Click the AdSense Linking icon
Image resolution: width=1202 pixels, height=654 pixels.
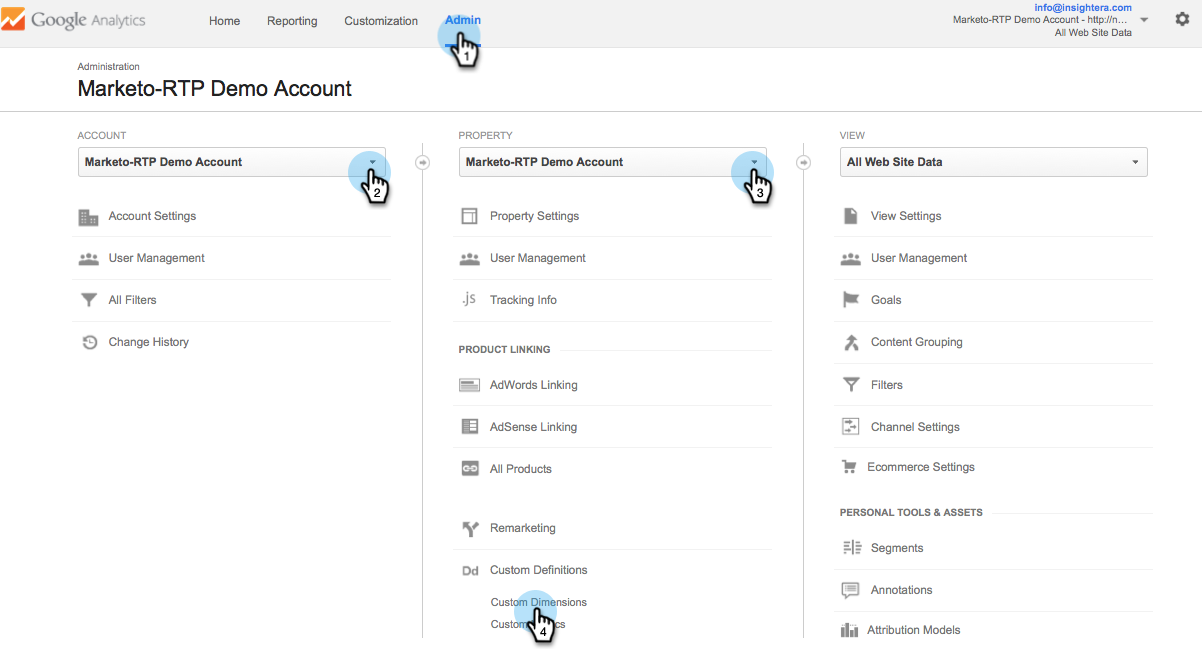[x=469, y=427]
